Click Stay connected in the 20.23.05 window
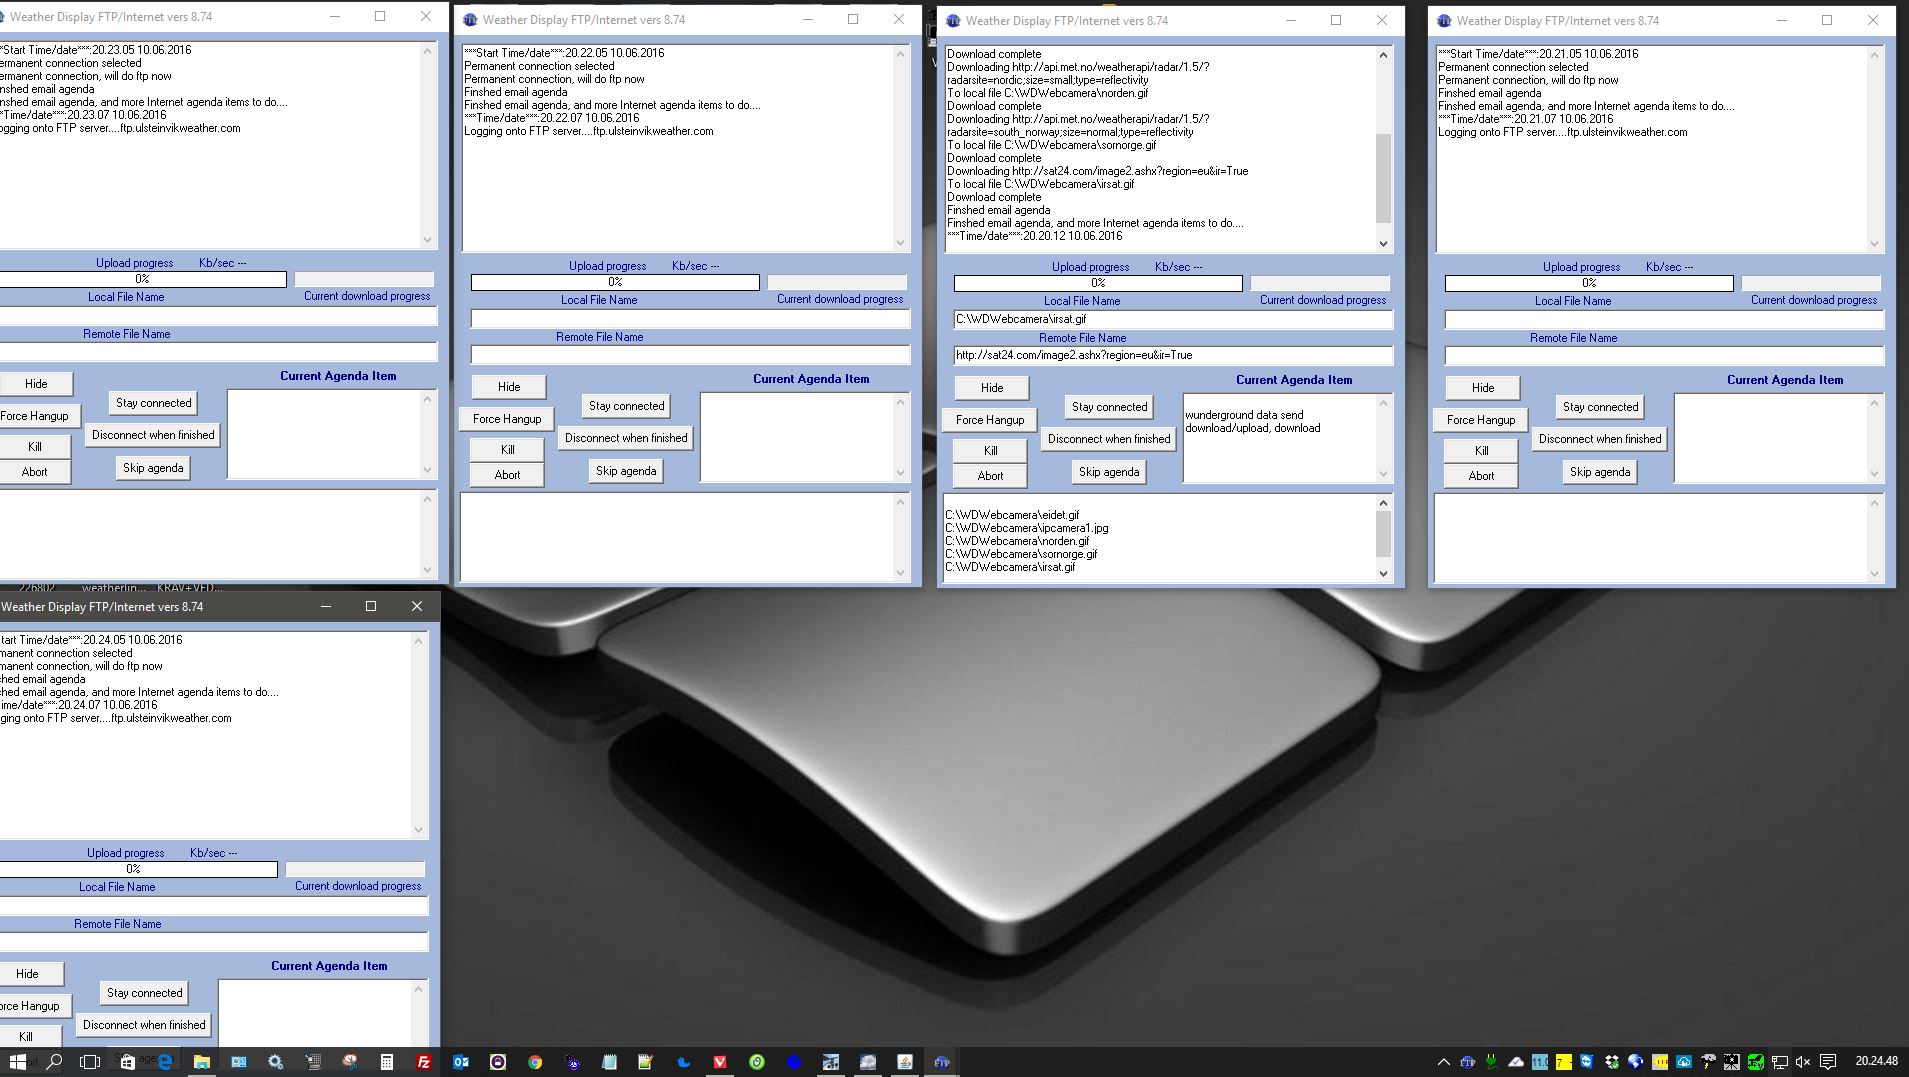The width and height of the screenshot is (1909, 1077). pyautogui.click(x=153, y=403)
